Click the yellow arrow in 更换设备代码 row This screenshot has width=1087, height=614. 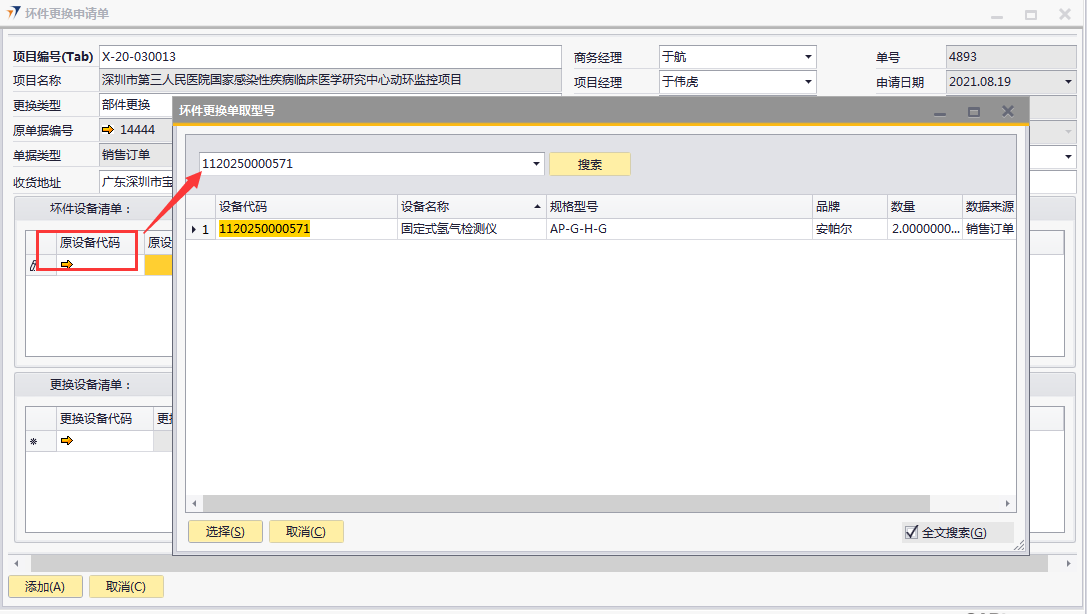pos(67,441)
